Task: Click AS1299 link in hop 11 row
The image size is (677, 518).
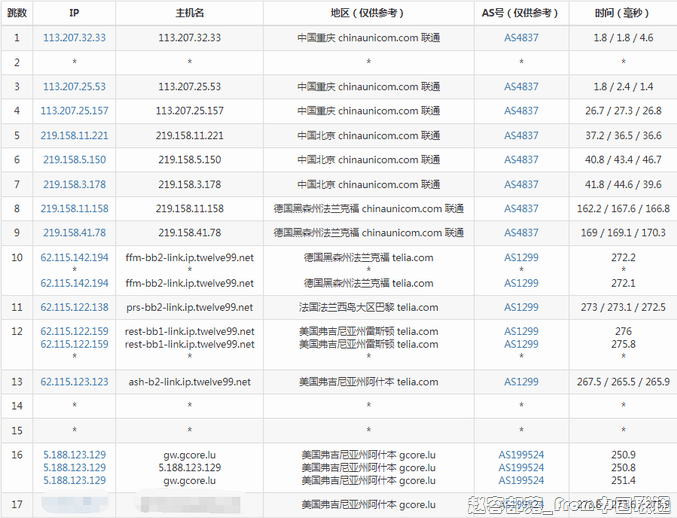Action: click(x=521, y=307)
